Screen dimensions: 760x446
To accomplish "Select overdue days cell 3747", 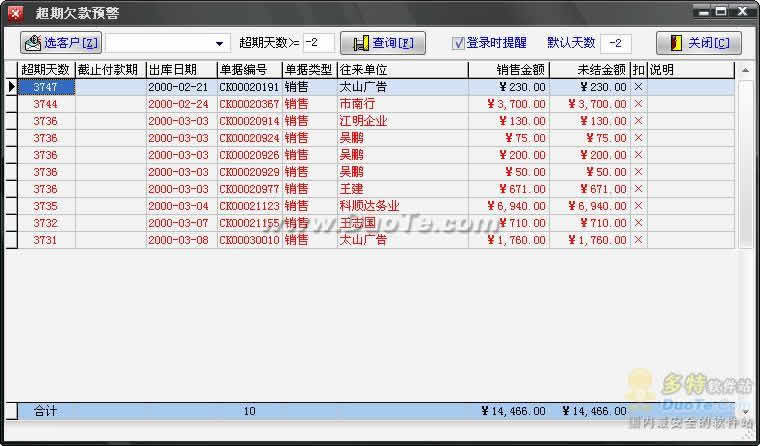I will point(46,87).
